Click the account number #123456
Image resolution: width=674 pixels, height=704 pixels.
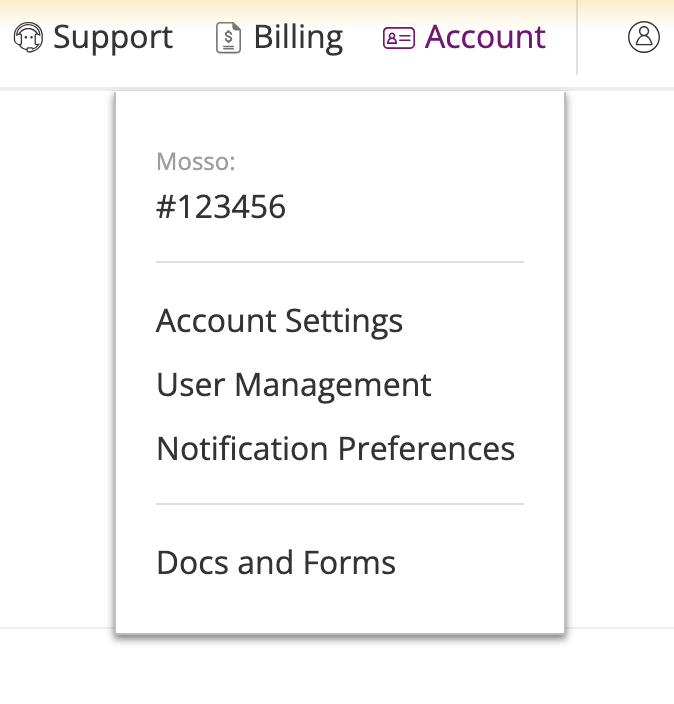(220, 207)
